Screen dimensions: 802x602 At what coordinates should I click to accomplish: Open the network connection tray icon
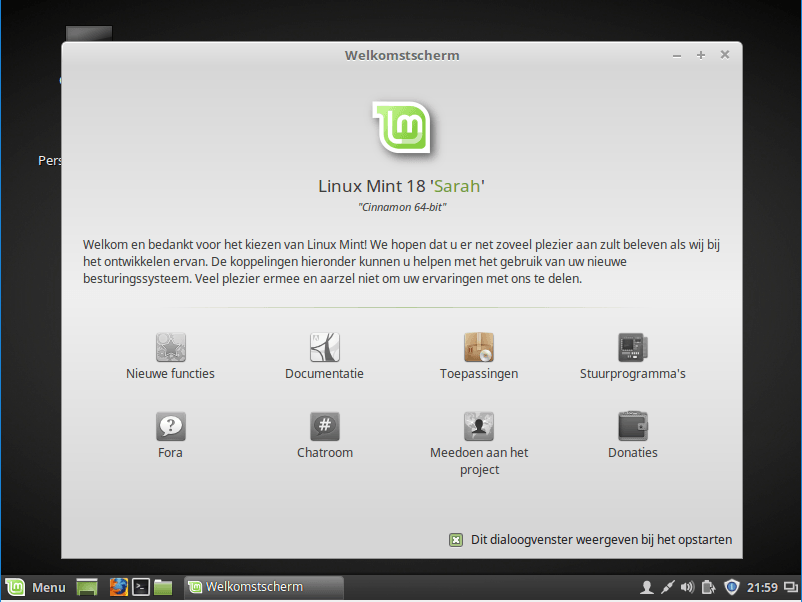tap(667, 587)
